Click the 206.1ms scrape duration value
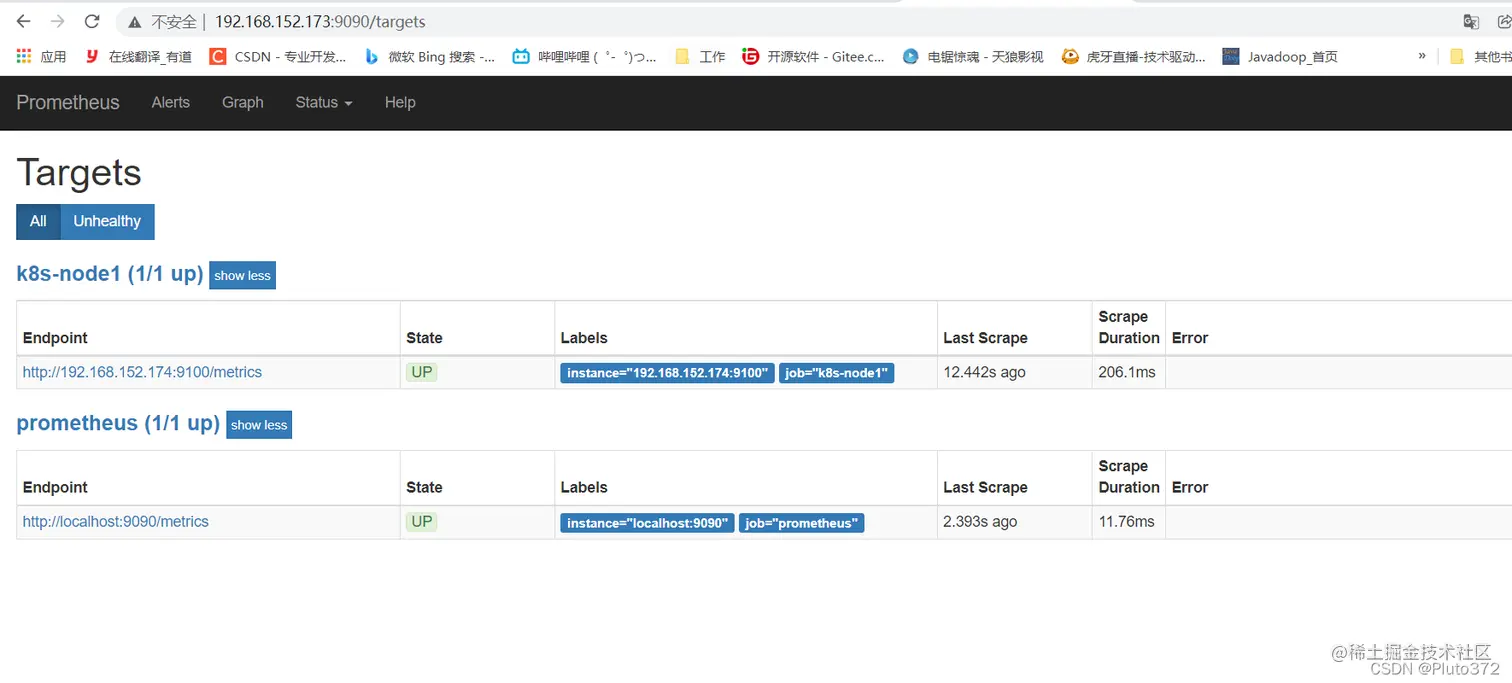 click(x=1127, y=372)
